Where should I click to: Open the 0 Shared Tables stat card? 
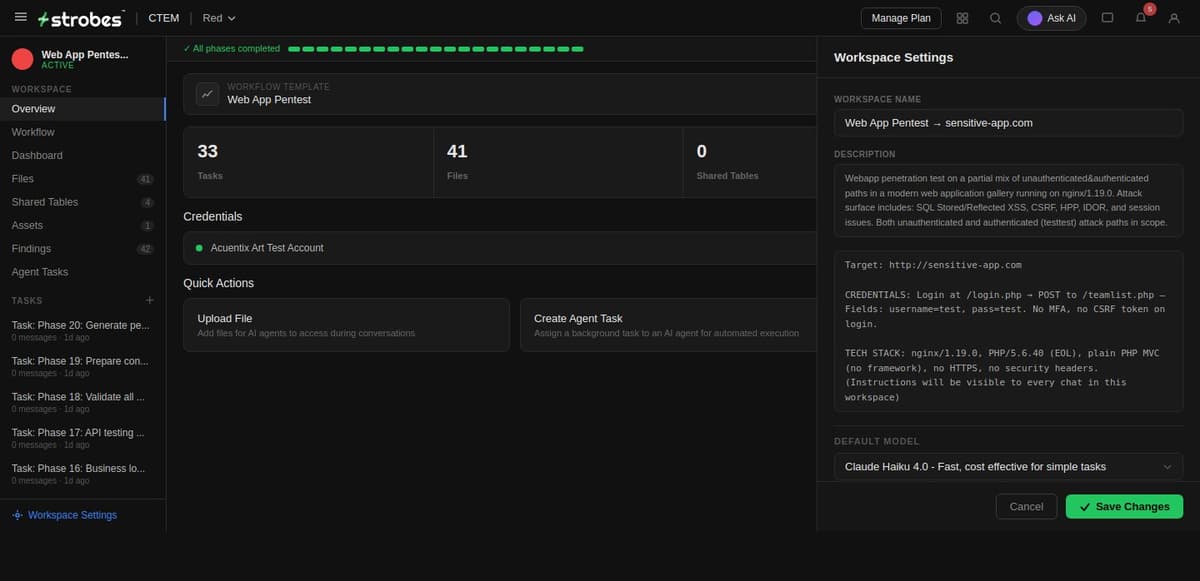tap(750, 161)
